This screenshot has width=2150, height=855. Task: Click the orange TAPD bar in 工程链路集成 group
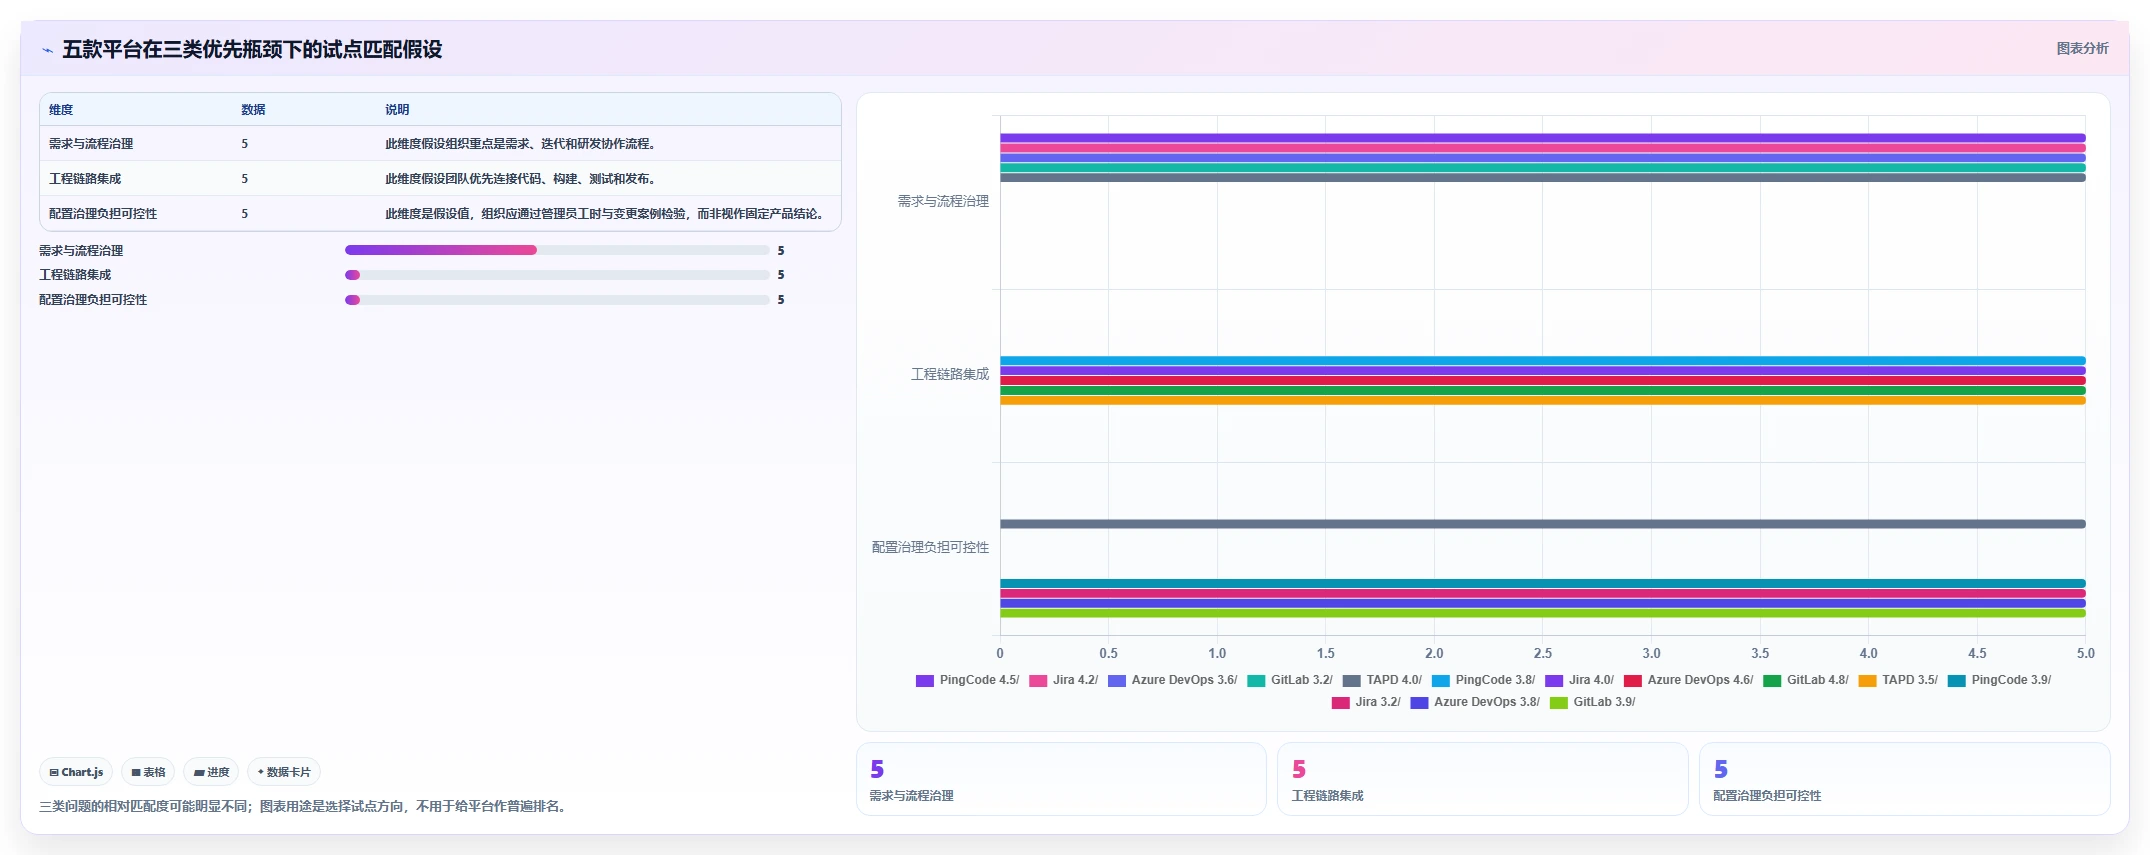click(1543, 401)
